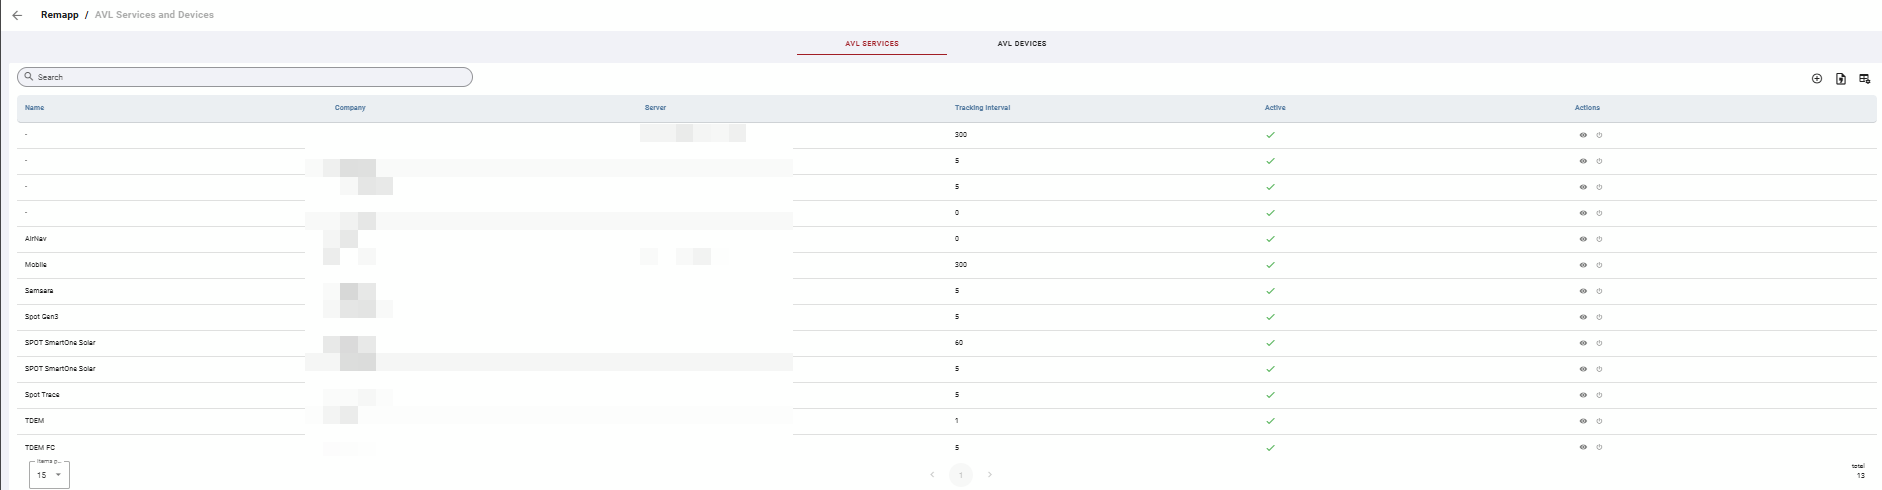Select the AirNav name cell
Image resolution: width=1882 pixels, height=490 pixels.
(36, 239)
